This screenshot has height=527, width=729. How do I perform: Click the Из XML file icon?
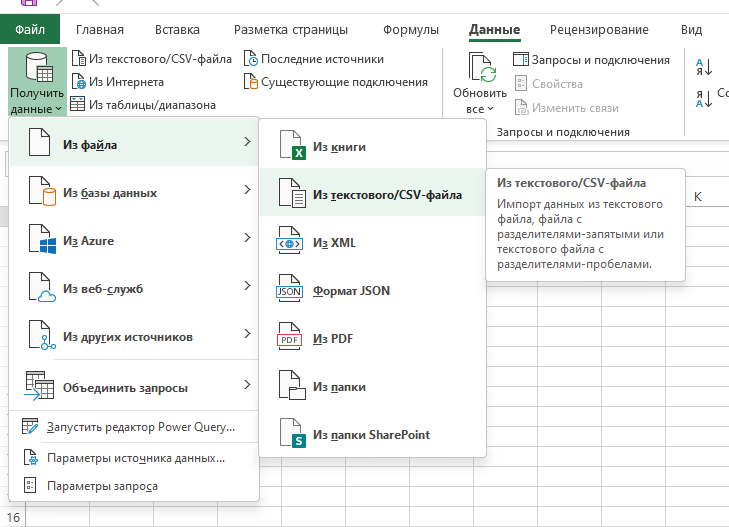pos(289,241)
